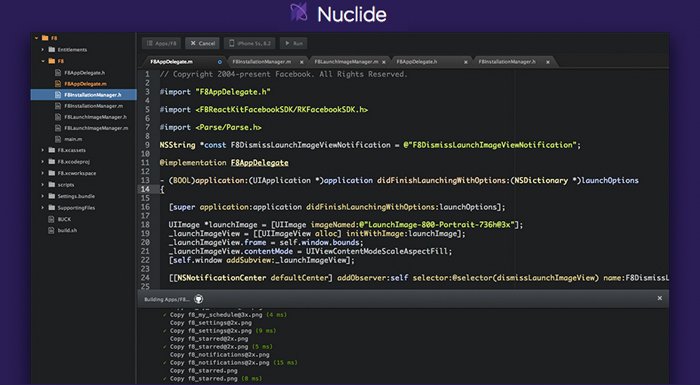Expand the Entitlements folder arrow
The width and height of the screenshot is (700, 385).
pyautogui.click(x=43, y=50)
